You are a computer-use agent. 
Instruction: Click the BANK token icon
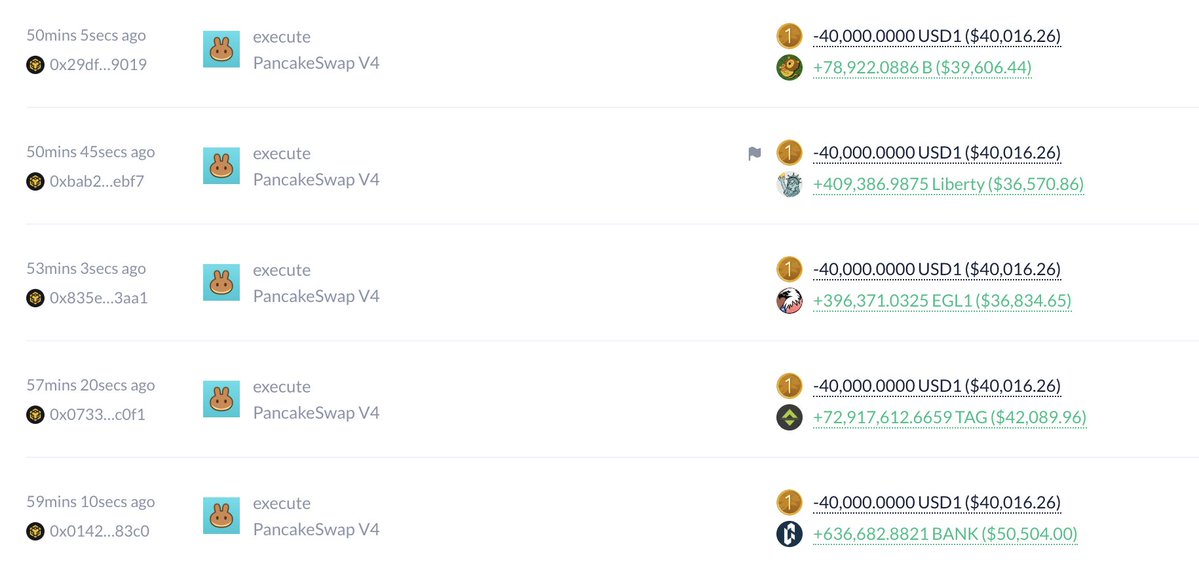789,534
